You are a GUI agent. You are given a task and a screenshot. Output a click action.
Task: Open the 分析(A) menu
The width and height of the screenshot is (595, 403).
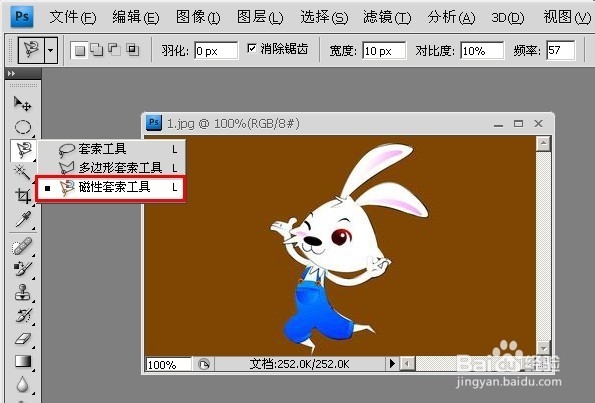point(451,17)
